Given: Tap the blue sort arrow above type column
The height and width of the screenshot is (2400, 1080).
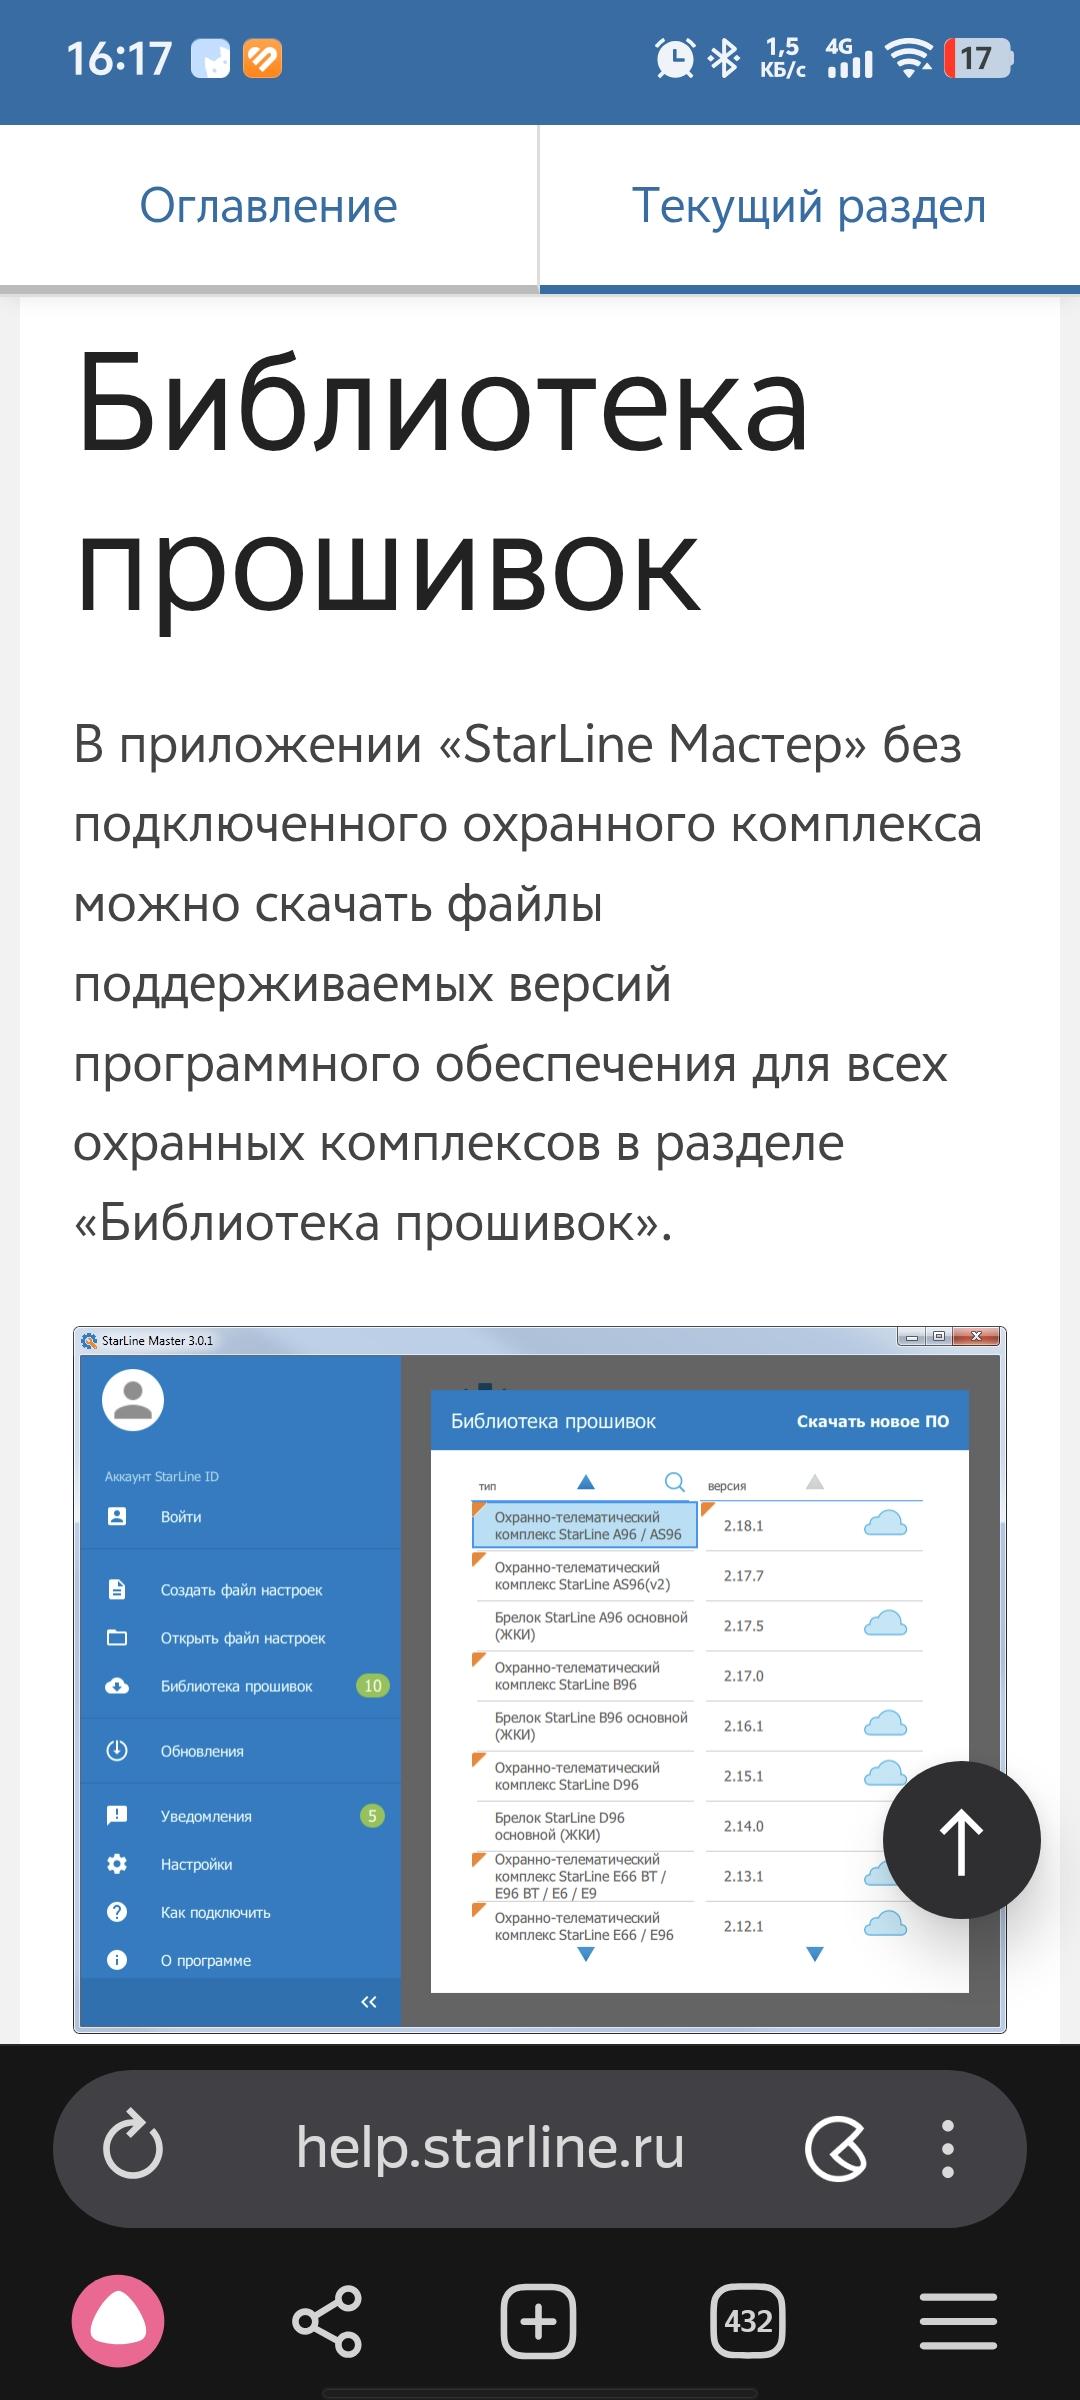Looking at the screenshot, I should [586, 1481].
